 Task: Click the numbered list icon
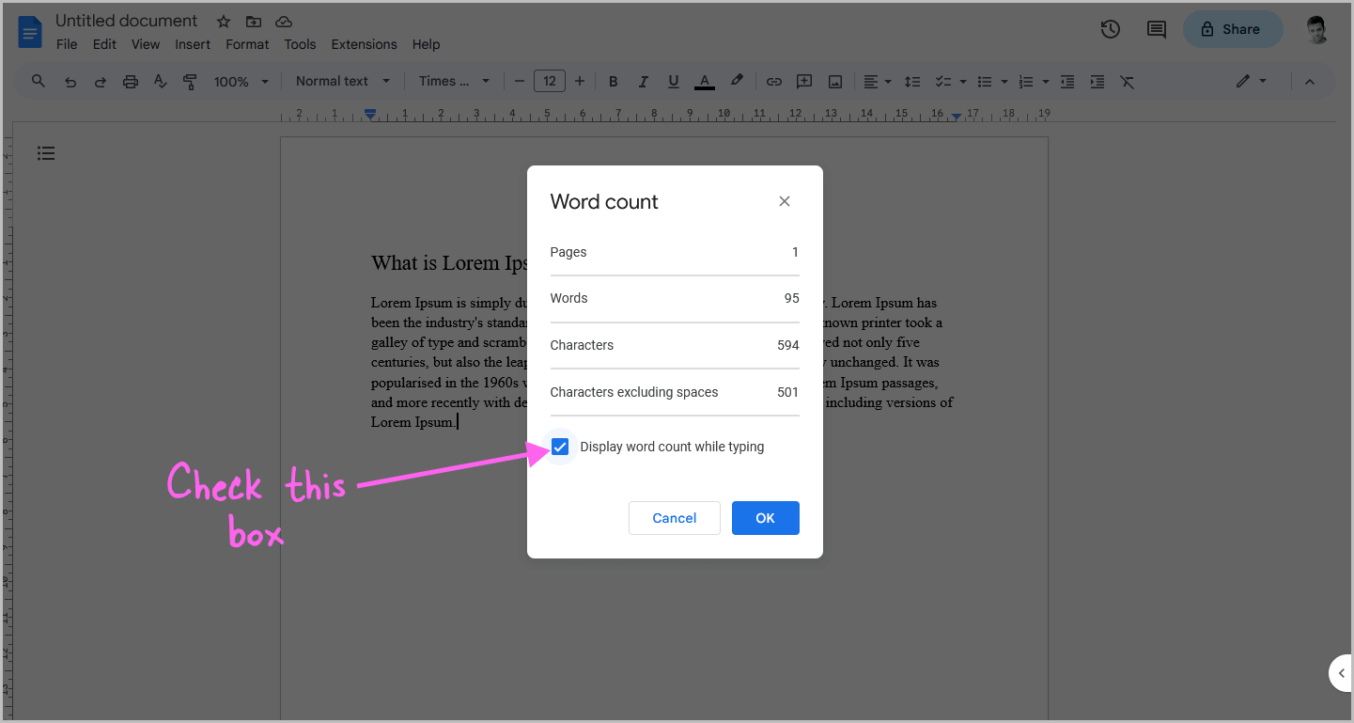pyautogui.click(x=1026, y=82)
